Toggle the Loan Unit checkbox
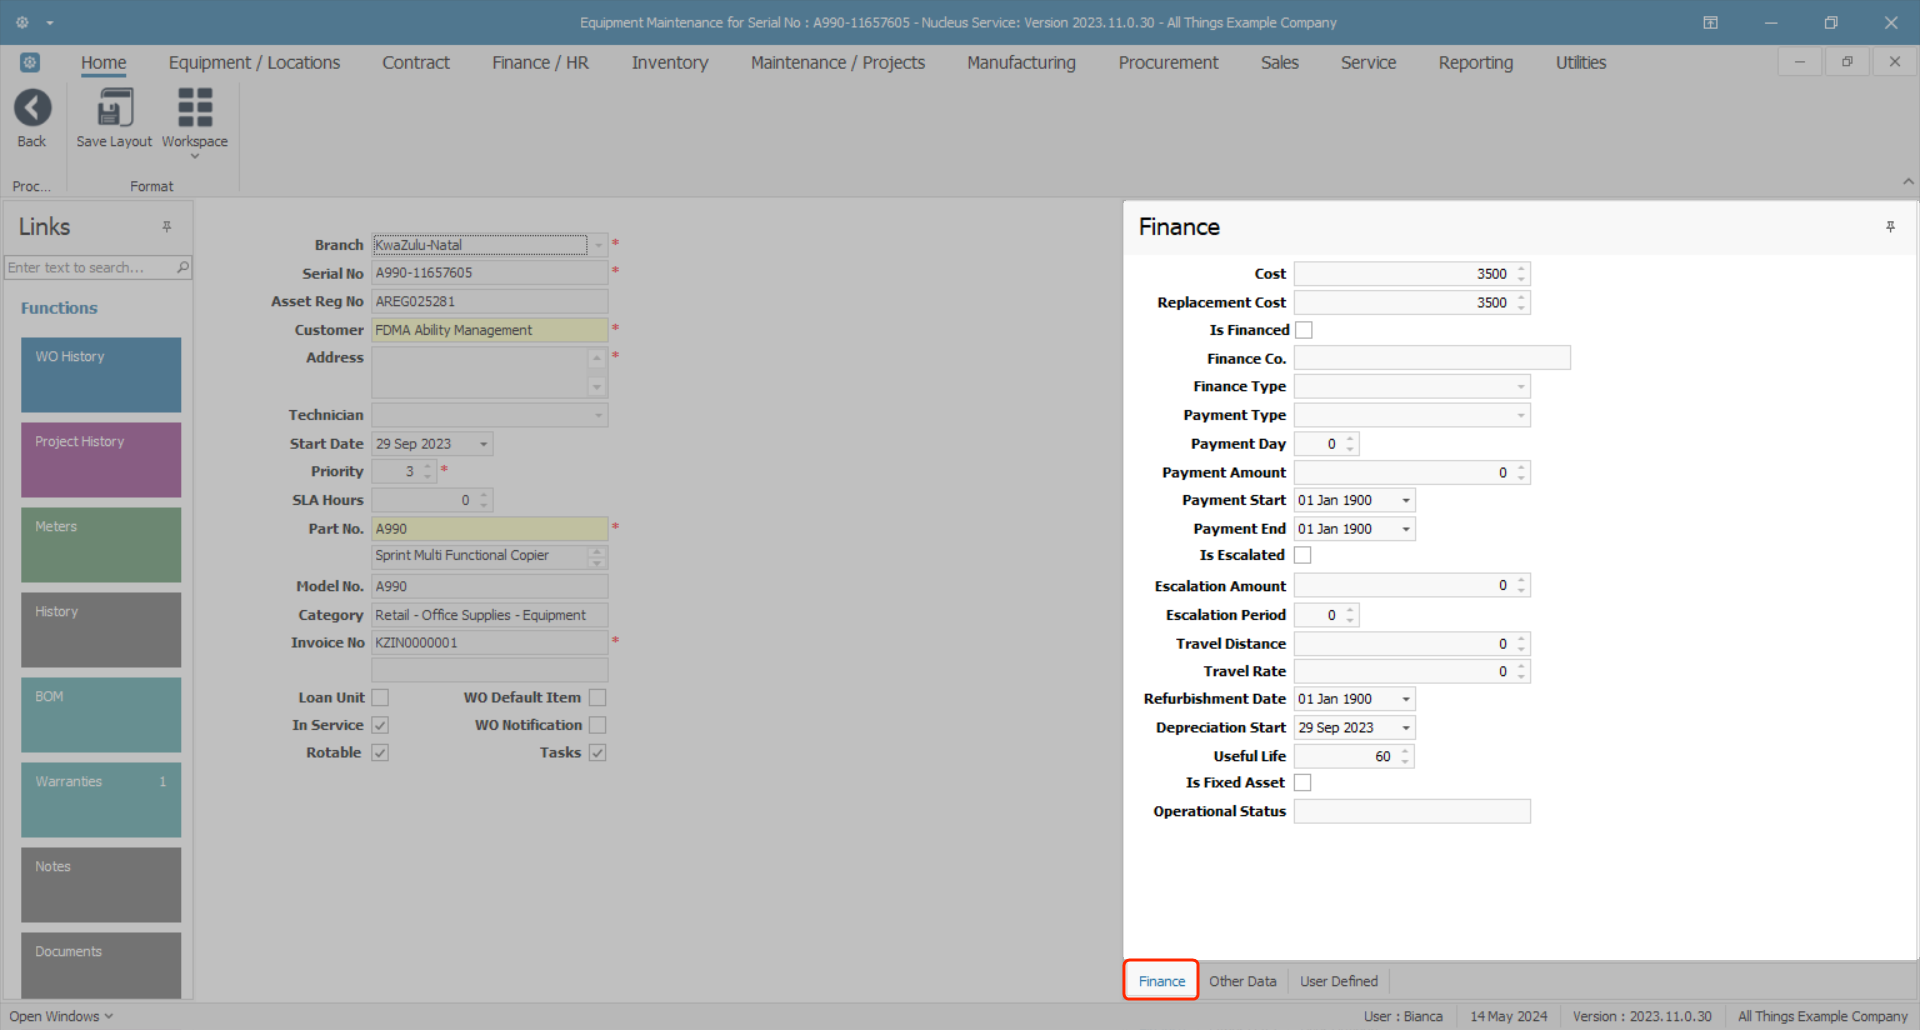This screenshot has height=1030, width=1932. 380,698
